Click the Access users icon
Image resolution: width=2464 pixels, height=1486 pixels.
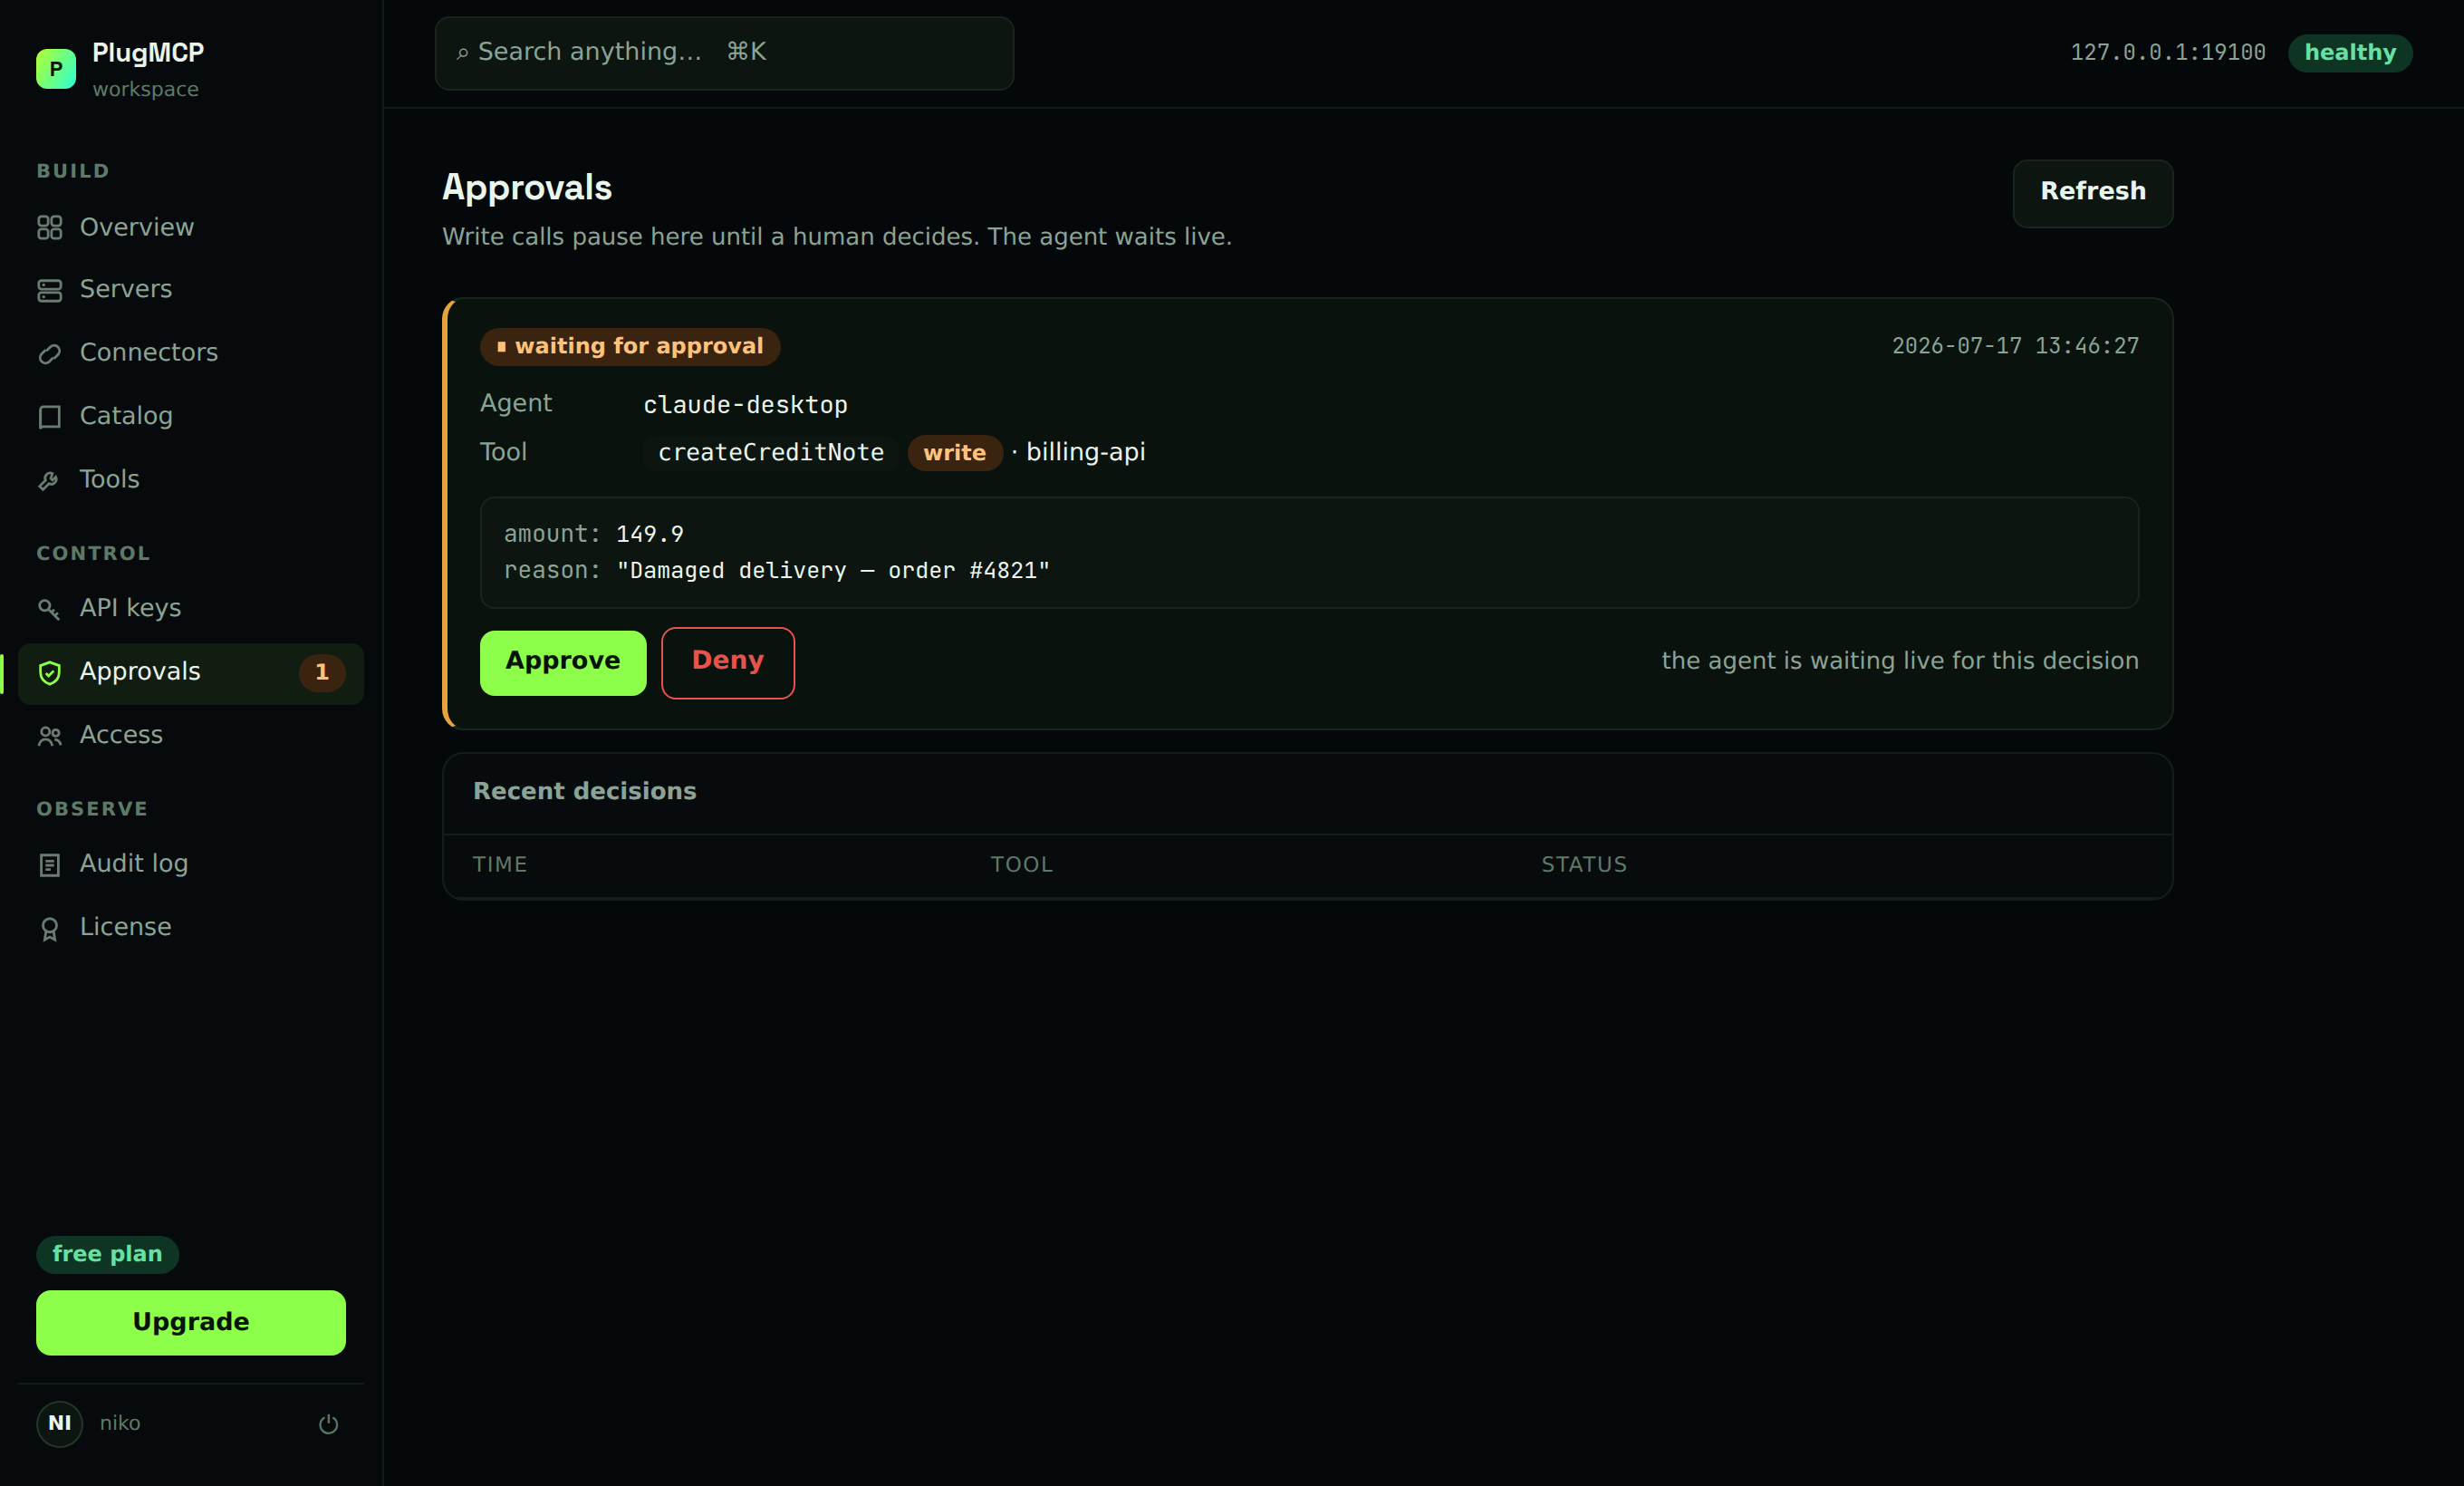(x=49, y=736)
